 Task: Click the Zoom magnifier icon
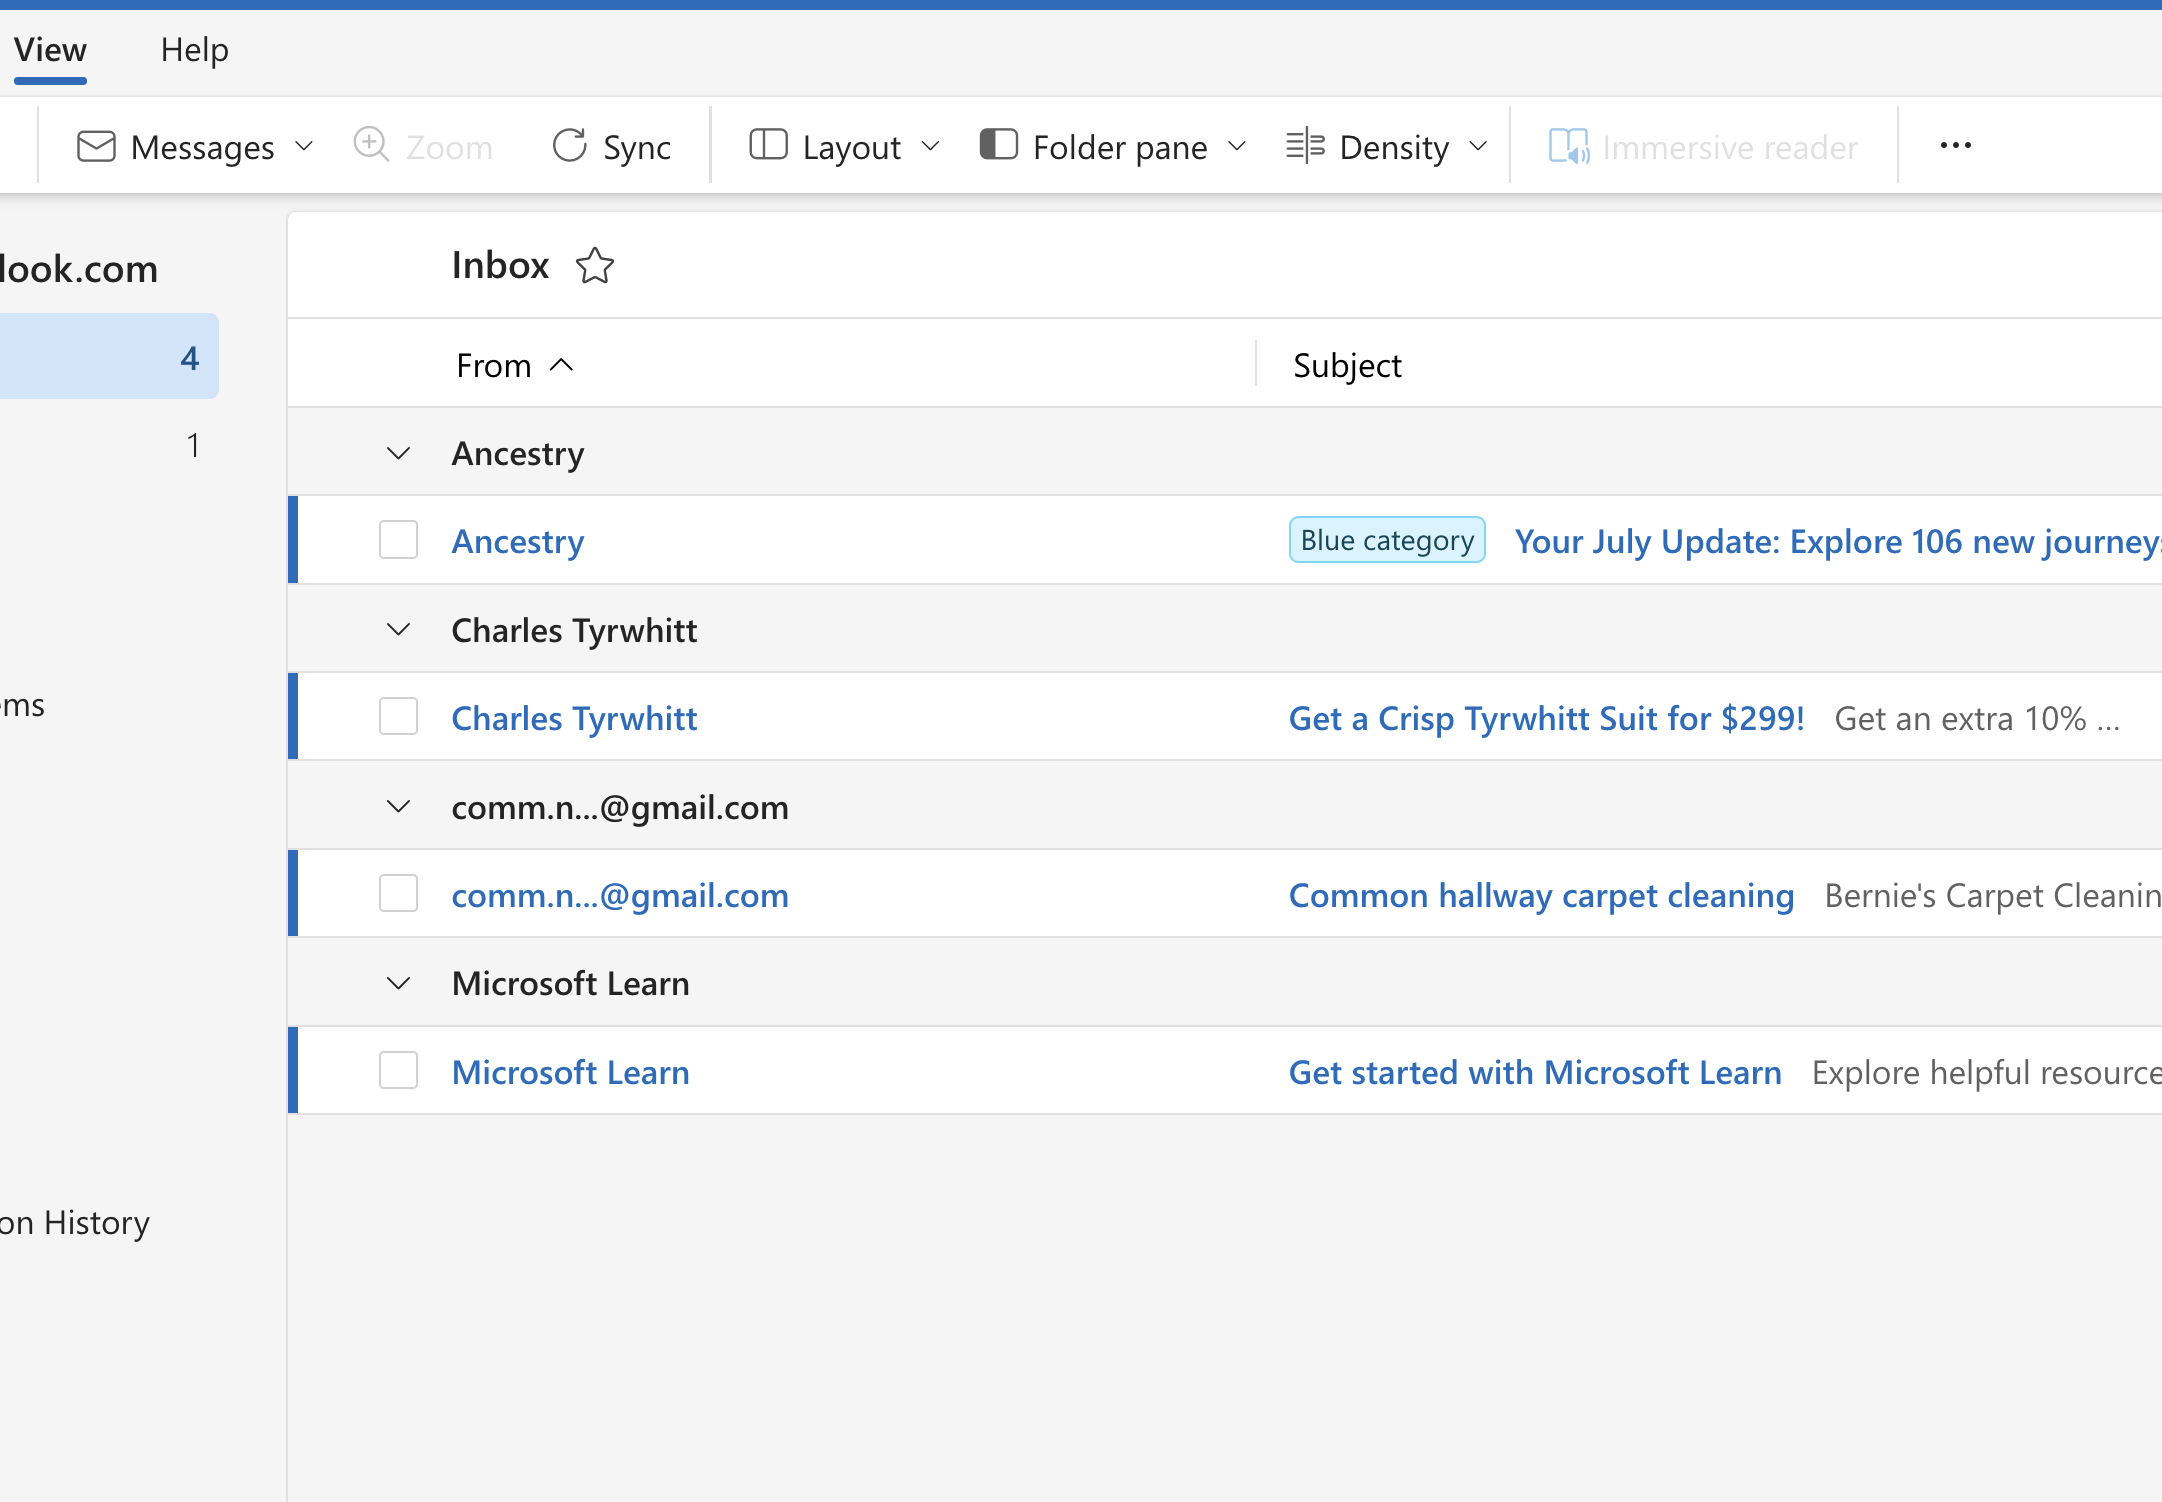point(372,145)
